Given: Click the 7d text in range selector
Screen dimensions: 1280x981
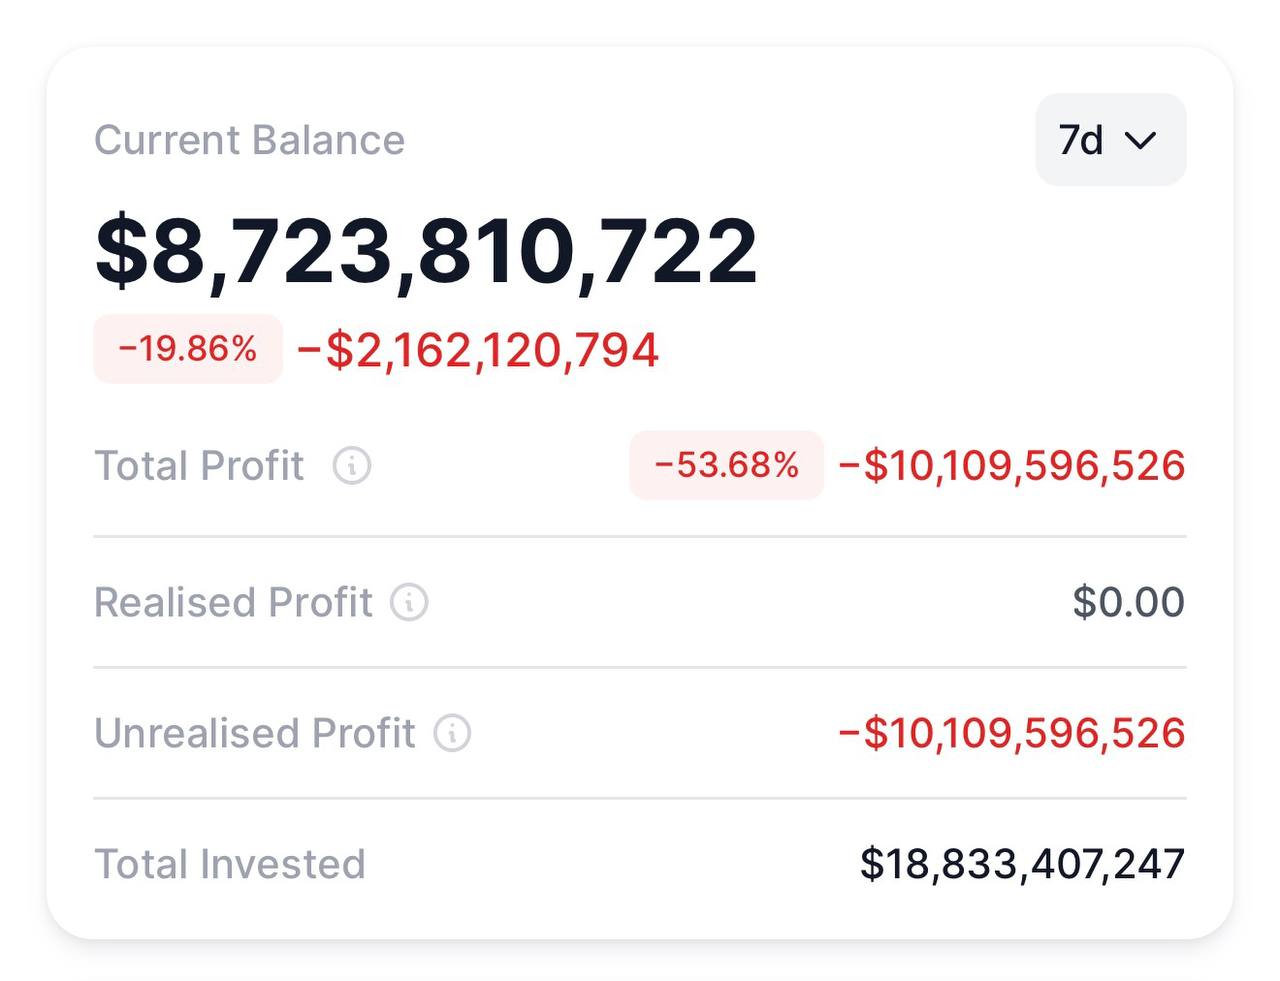Looking at the screenshot, I should (1081, 141).
